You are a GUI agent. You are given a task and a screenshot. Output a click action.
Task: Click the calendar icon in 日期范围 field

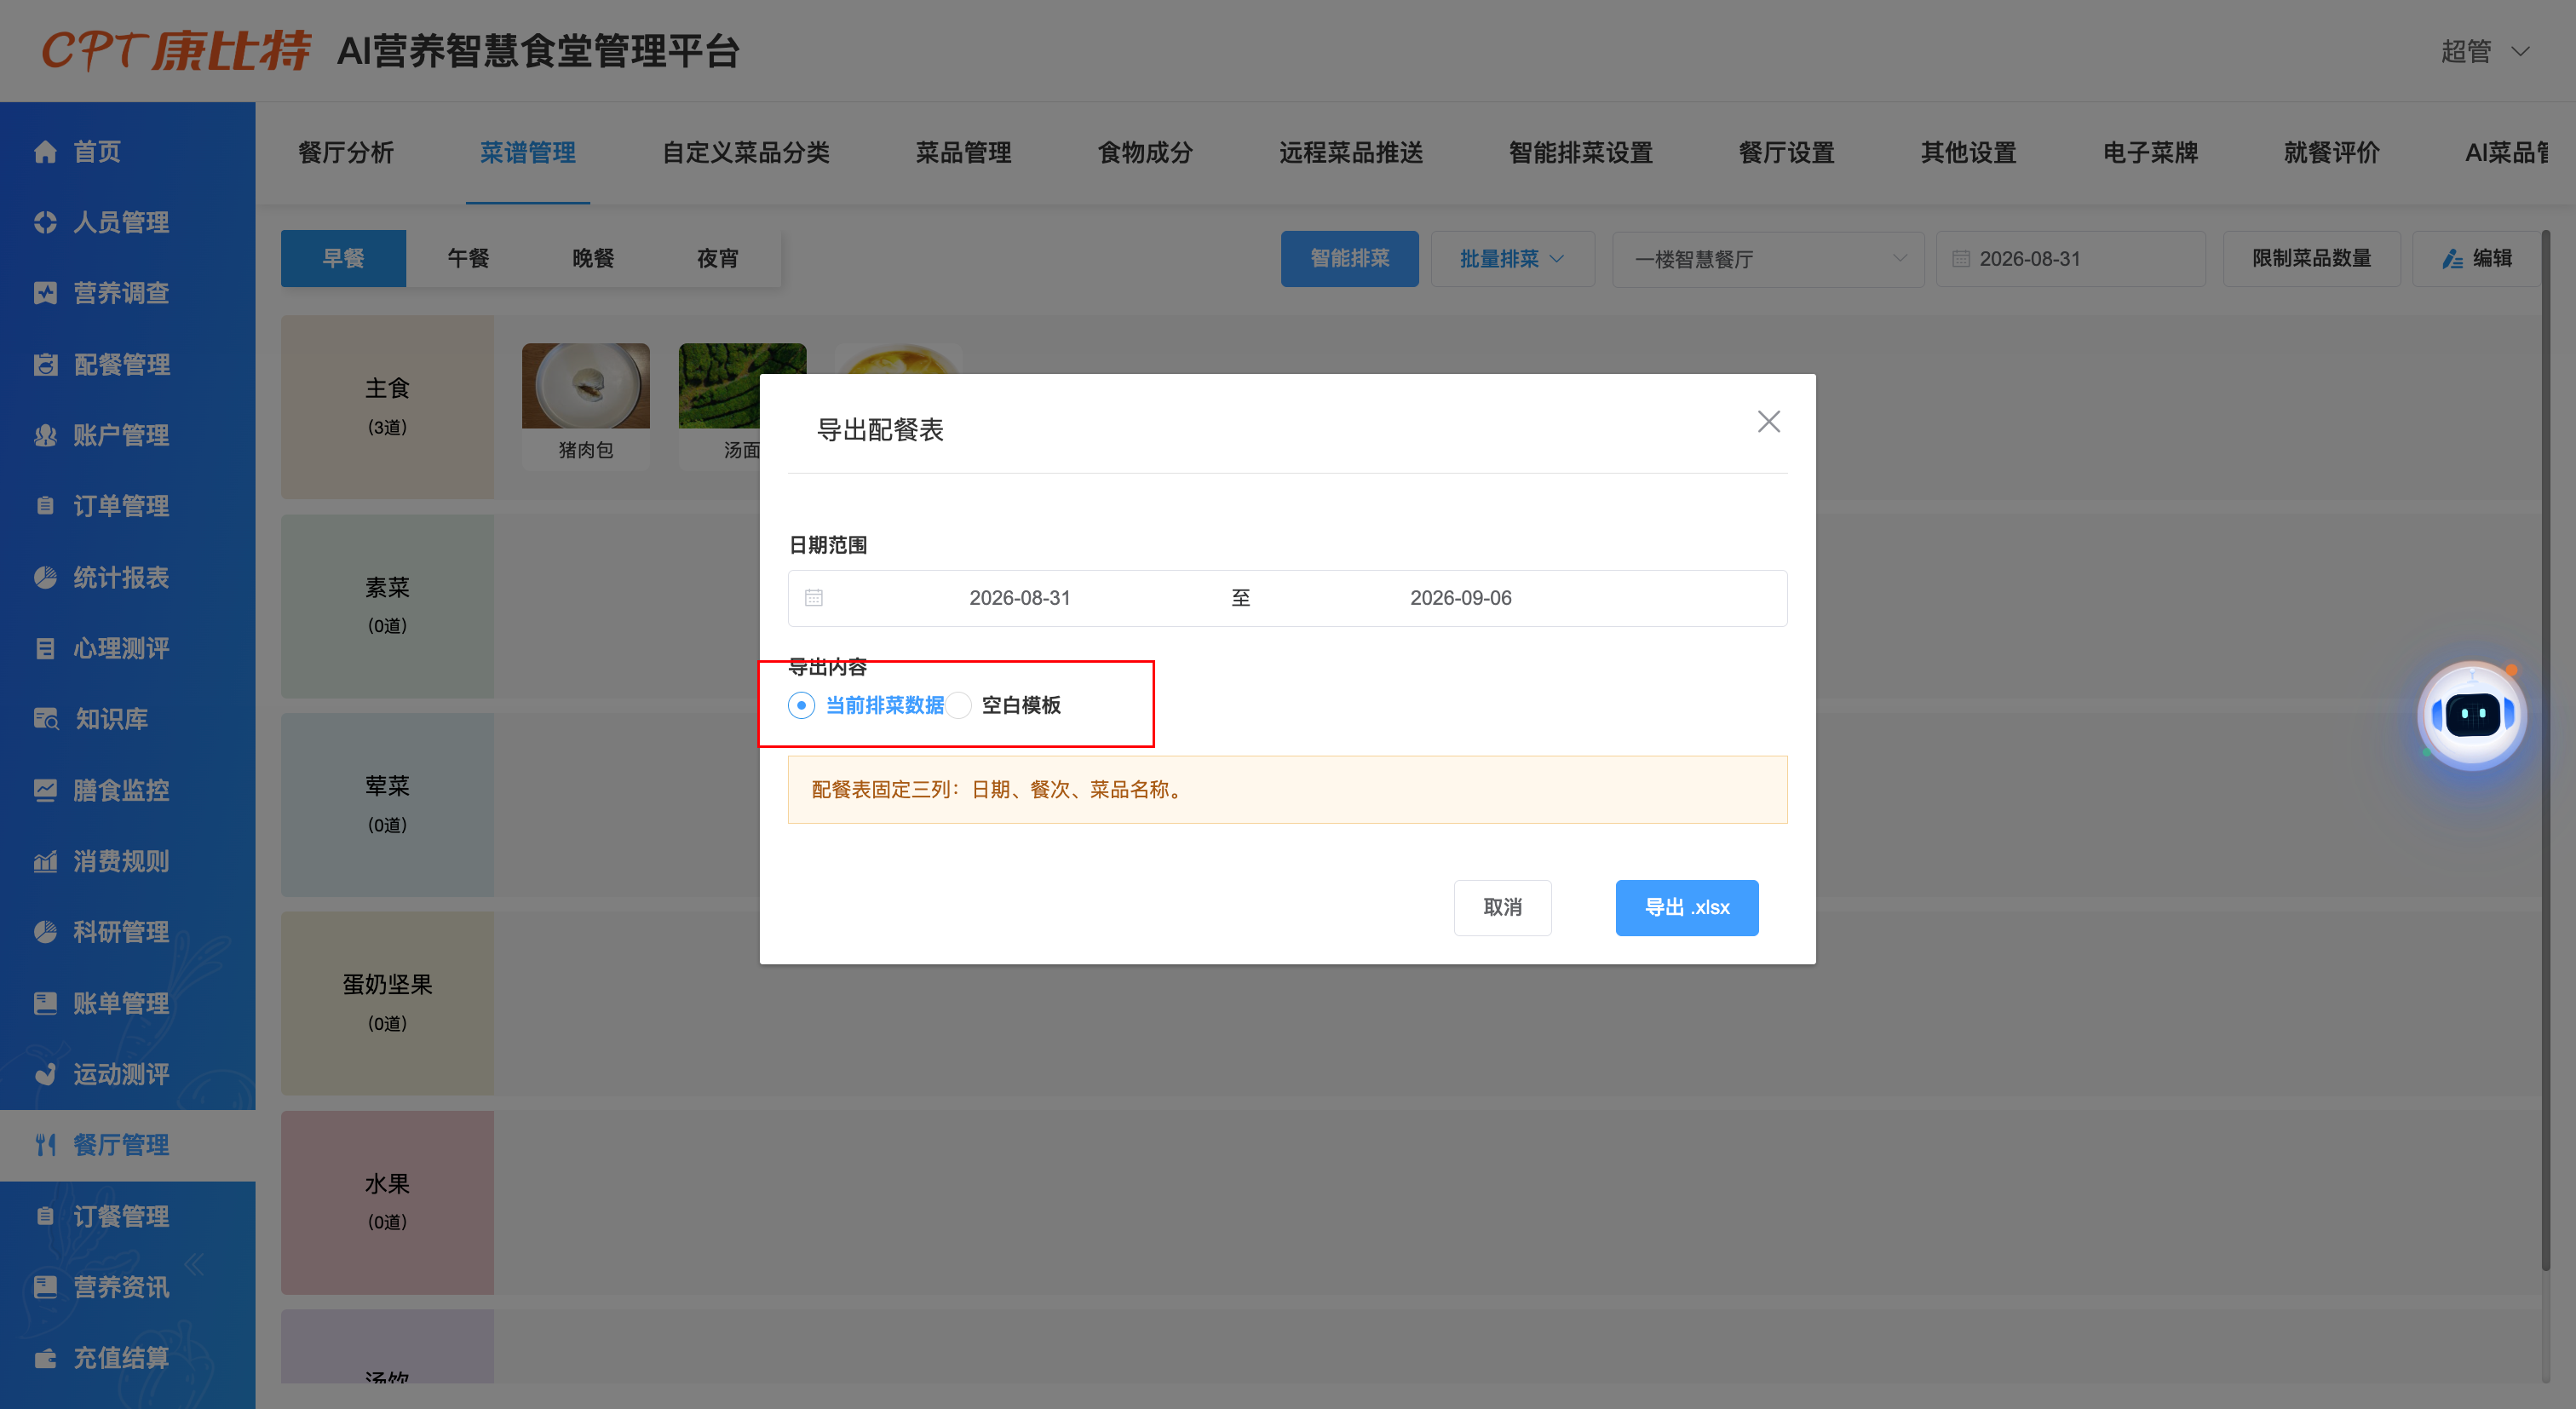point(814,597)
